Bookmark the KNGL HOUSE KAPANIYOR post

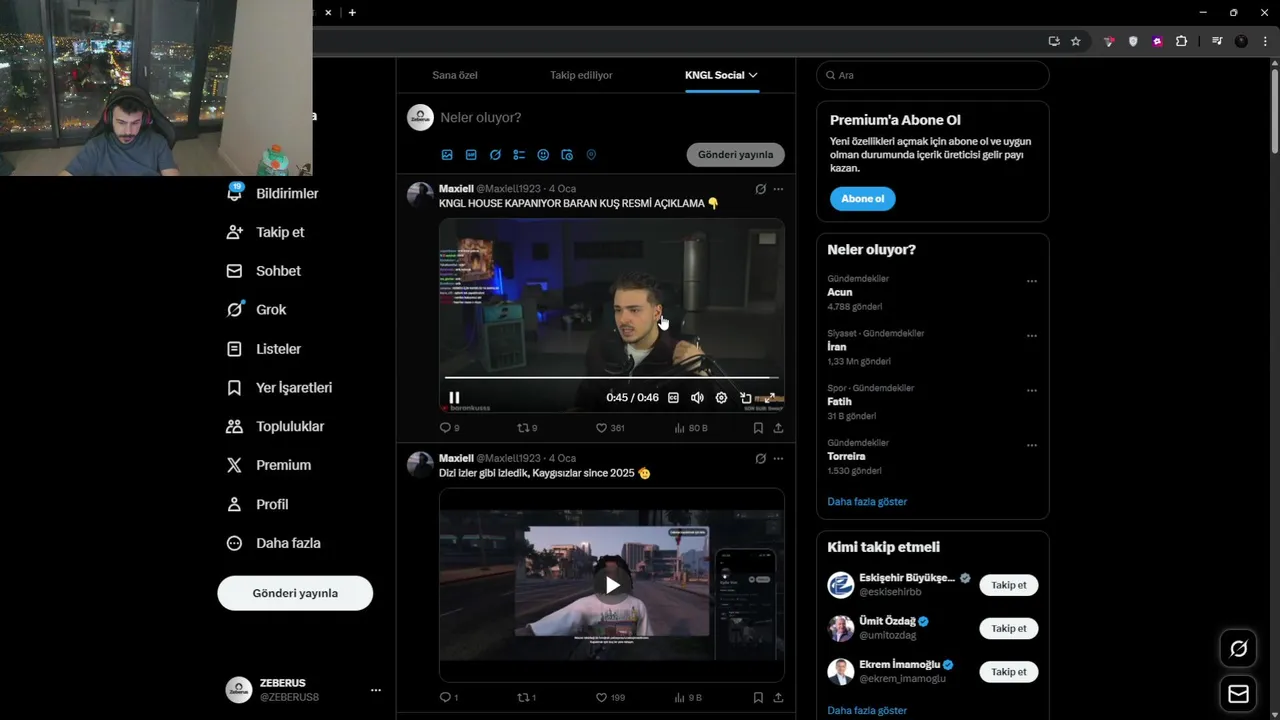coord(758,428)
